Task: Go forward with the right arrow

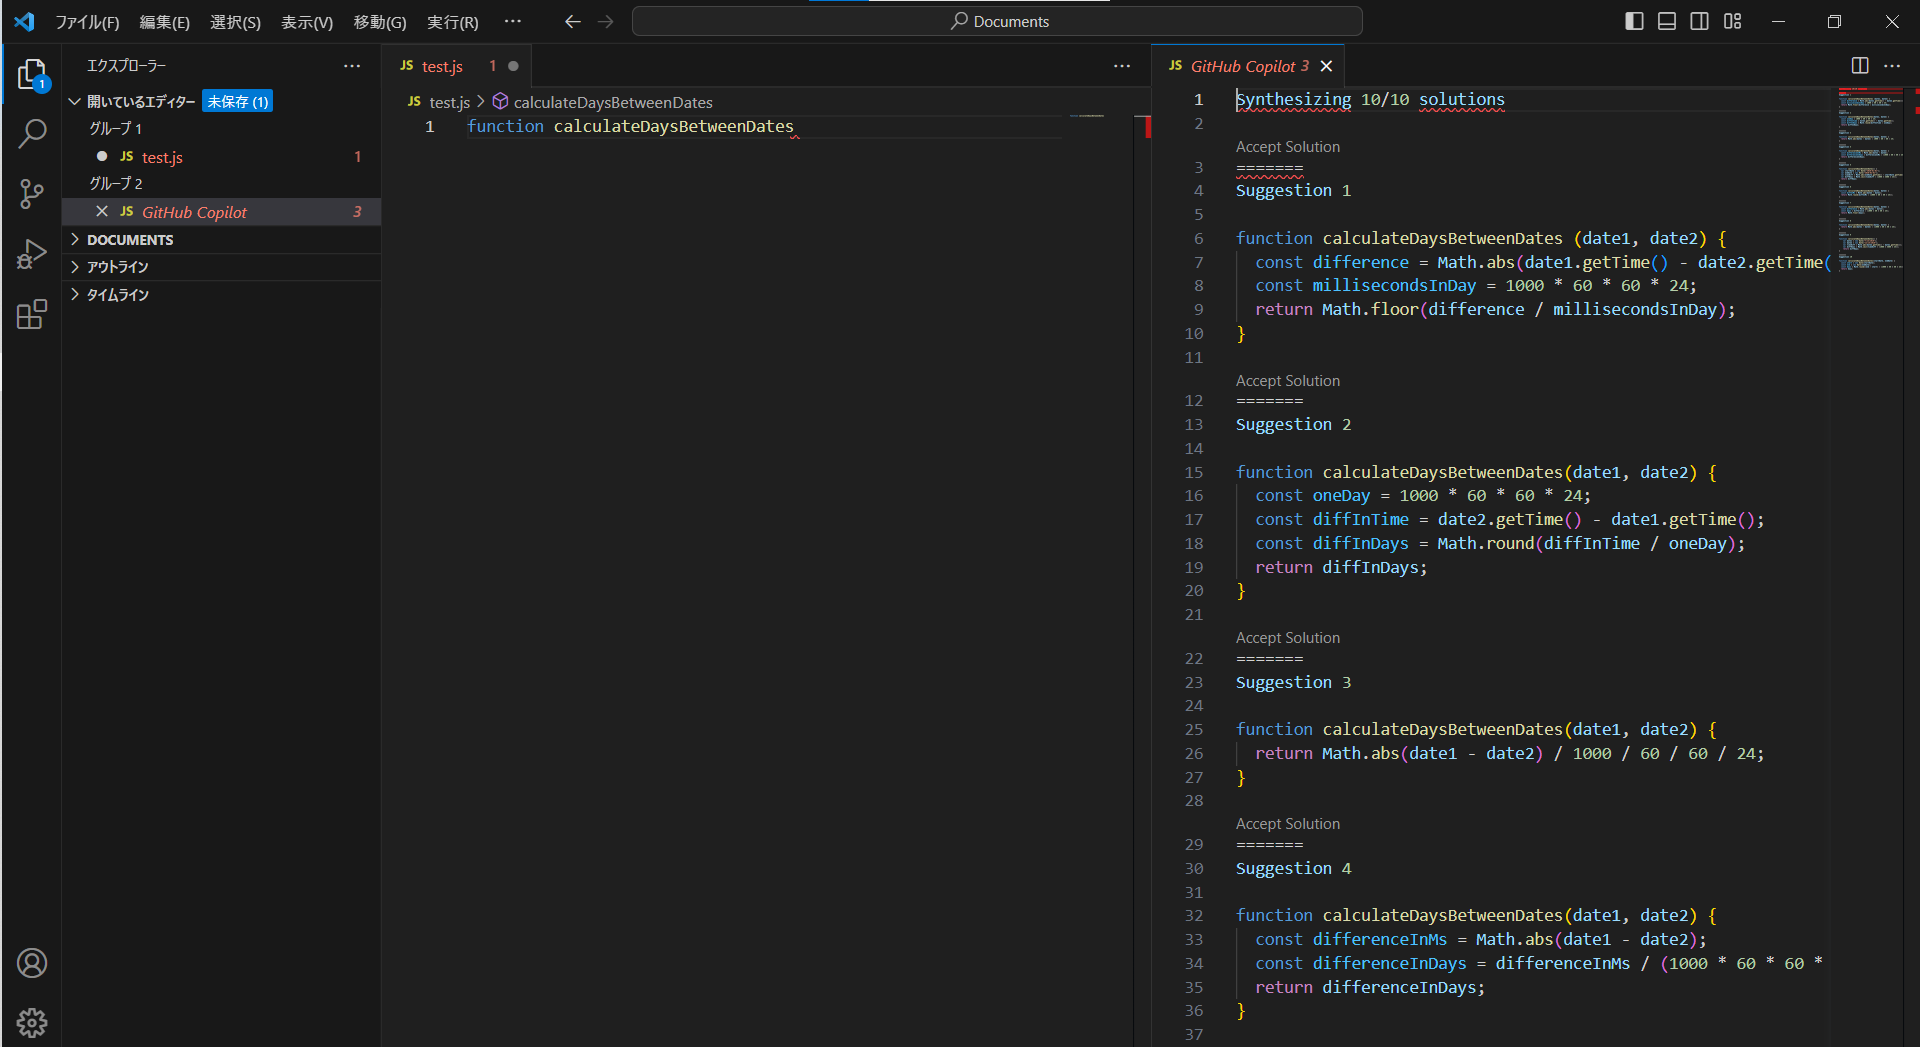Action: click(x=605, y=21)
